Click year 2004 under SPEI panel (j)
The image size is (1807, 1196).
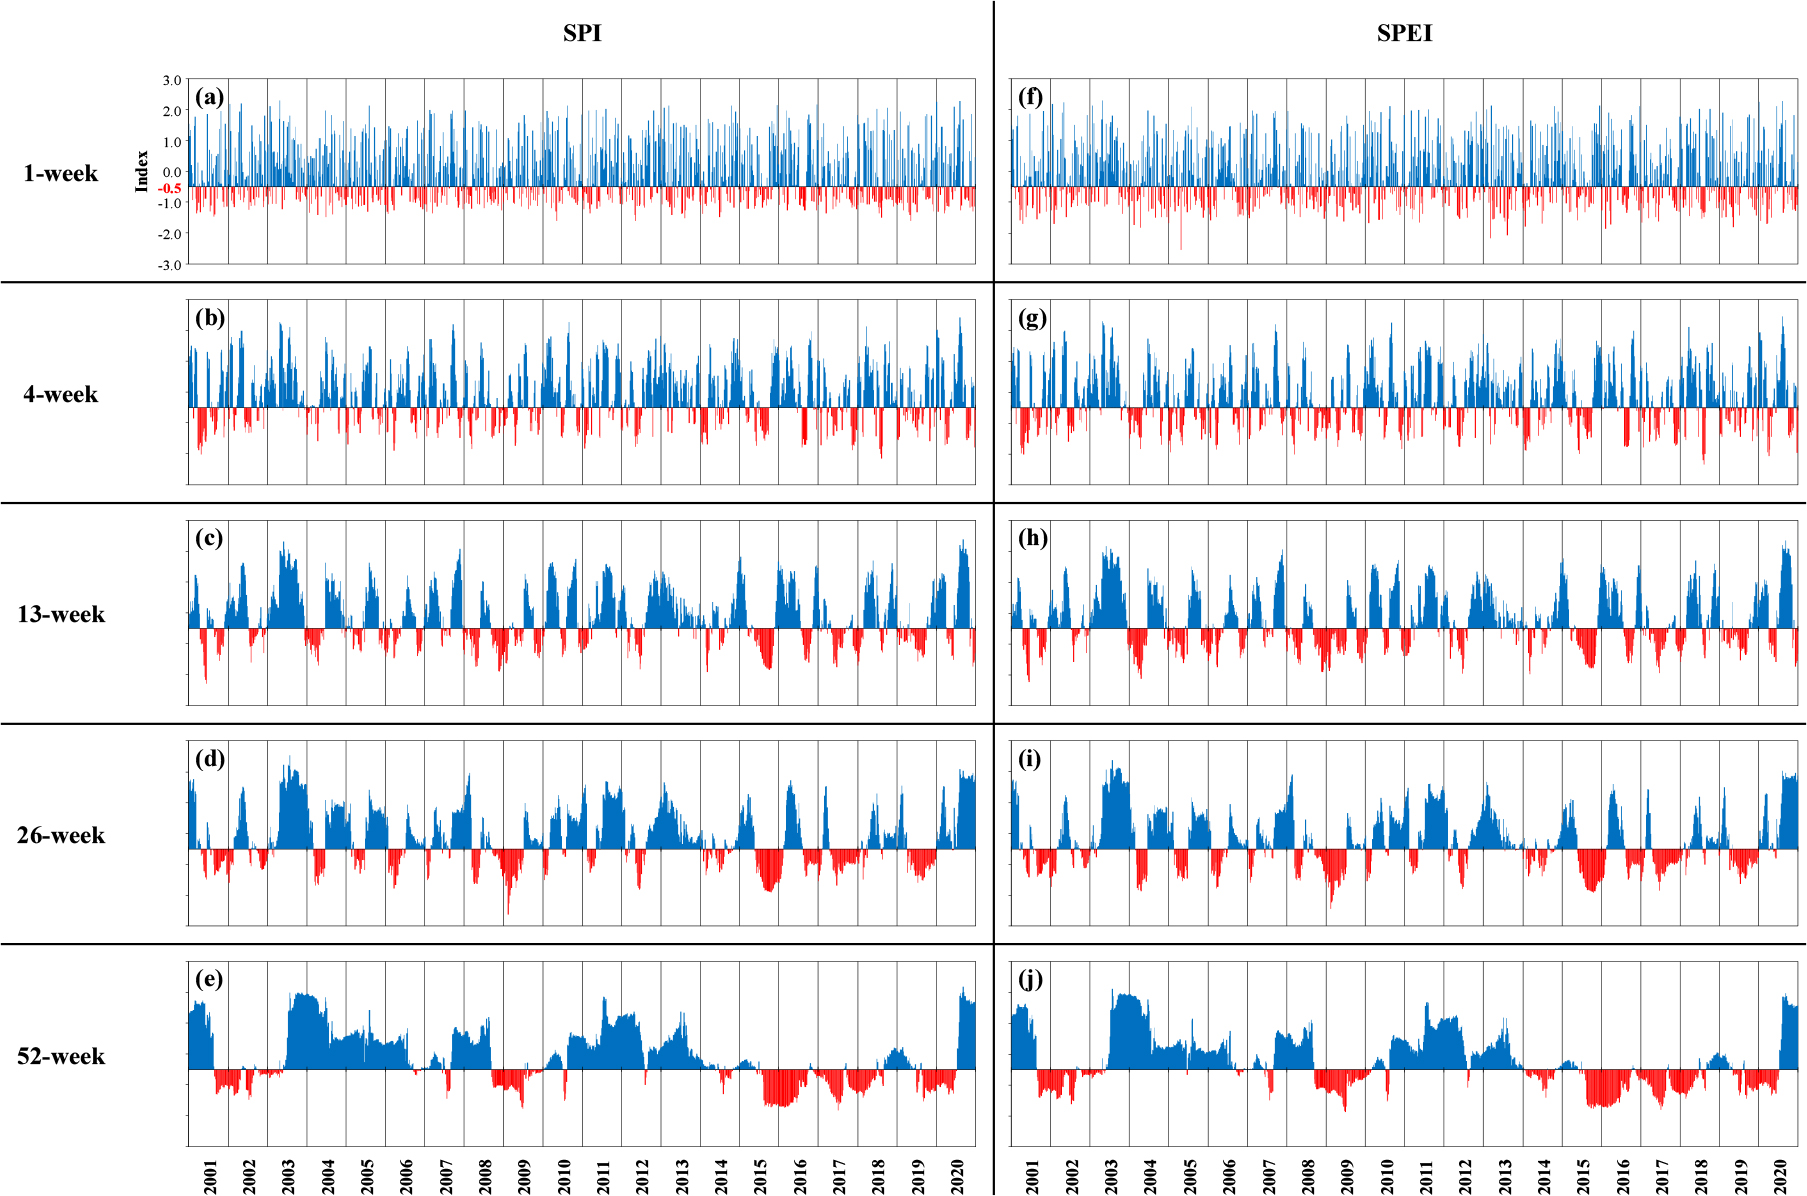[1150, 1176]
